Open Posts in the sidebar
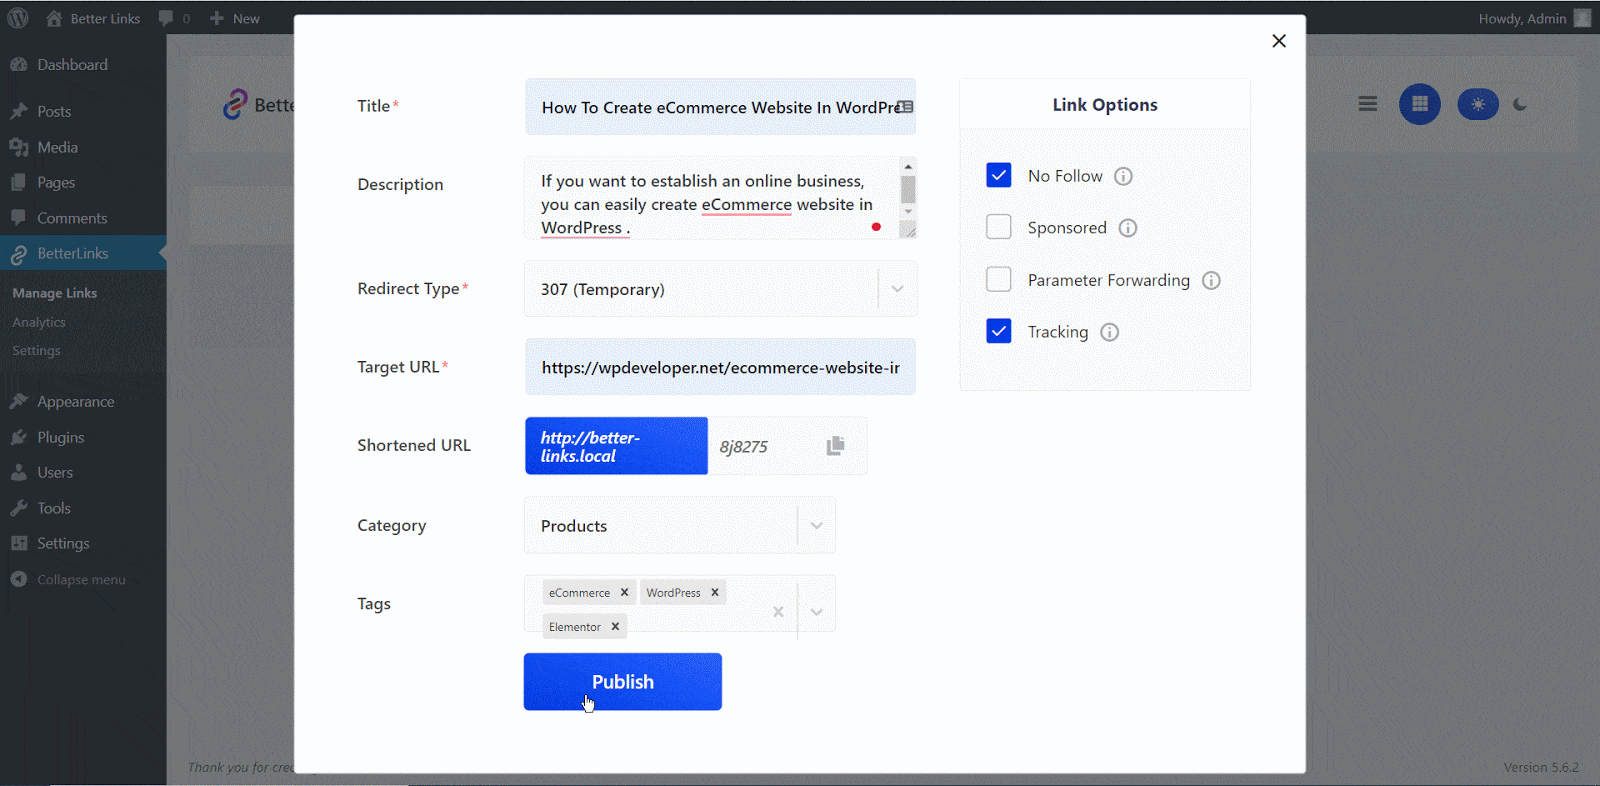Image resolution: width=1600 pixels, height=786 pixels. tap(83, 111)
